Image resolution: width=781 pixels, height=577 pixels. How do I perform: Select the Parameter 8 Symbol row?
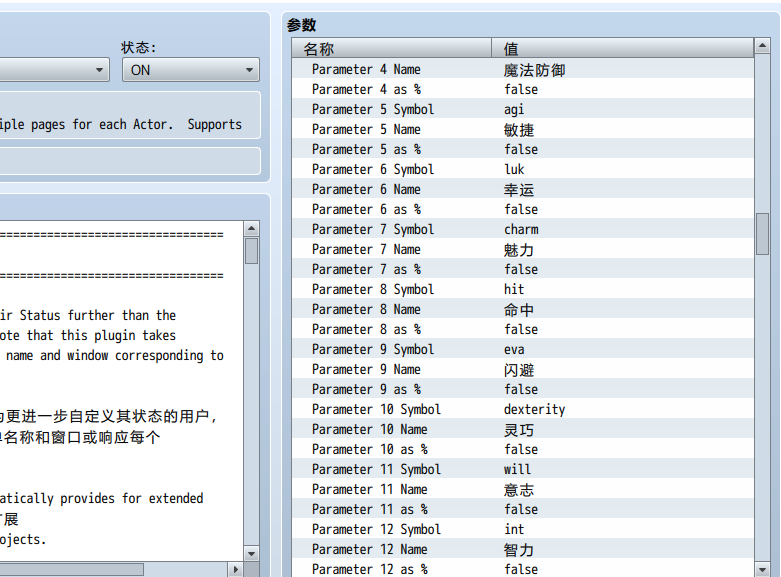pos(522,289)
